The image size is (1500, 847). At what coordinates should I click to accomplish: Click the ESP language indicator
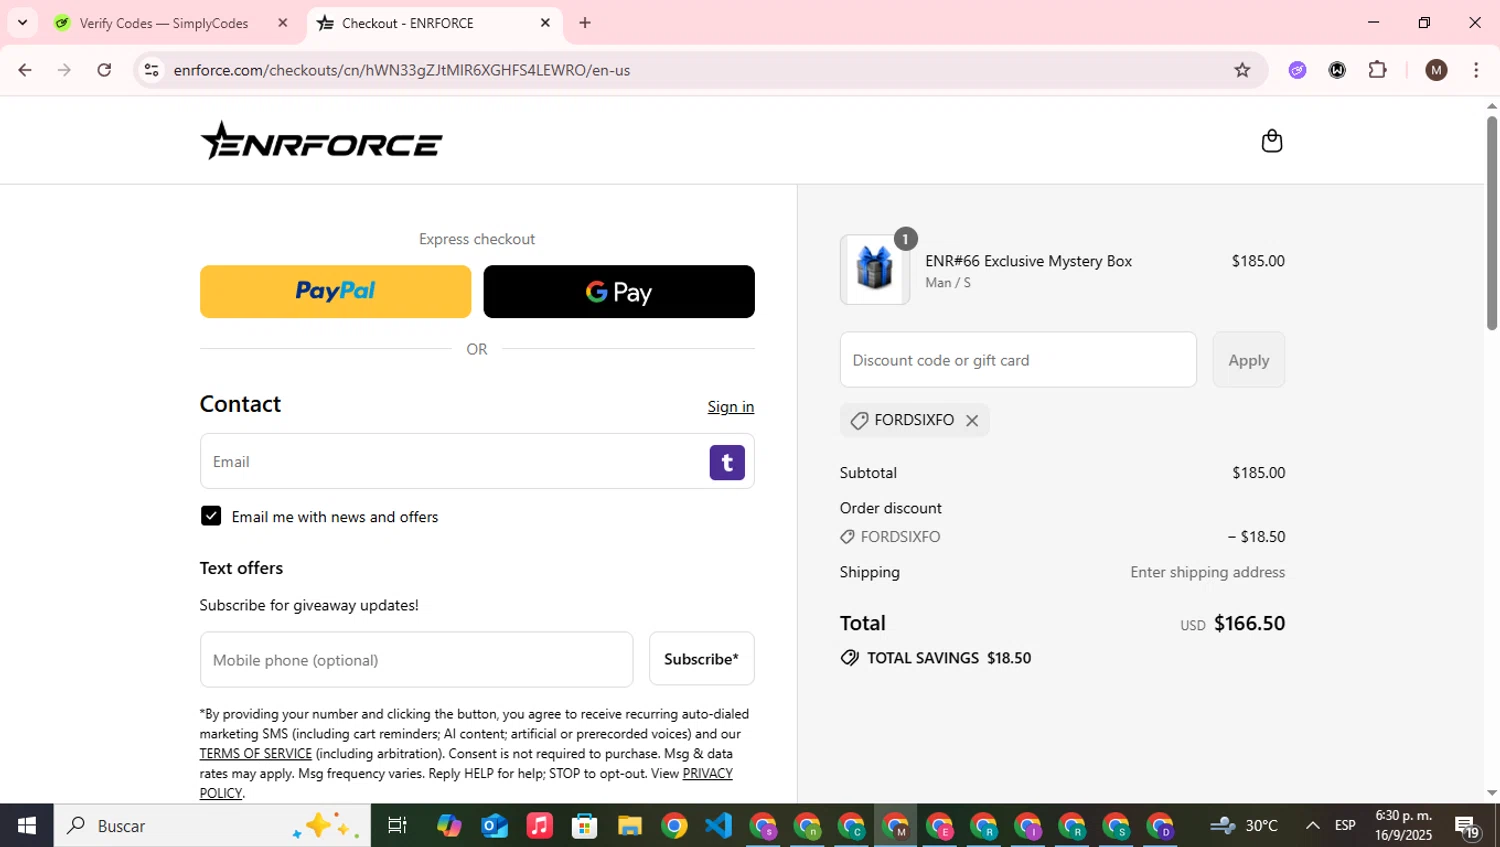tap(1345, 826)
